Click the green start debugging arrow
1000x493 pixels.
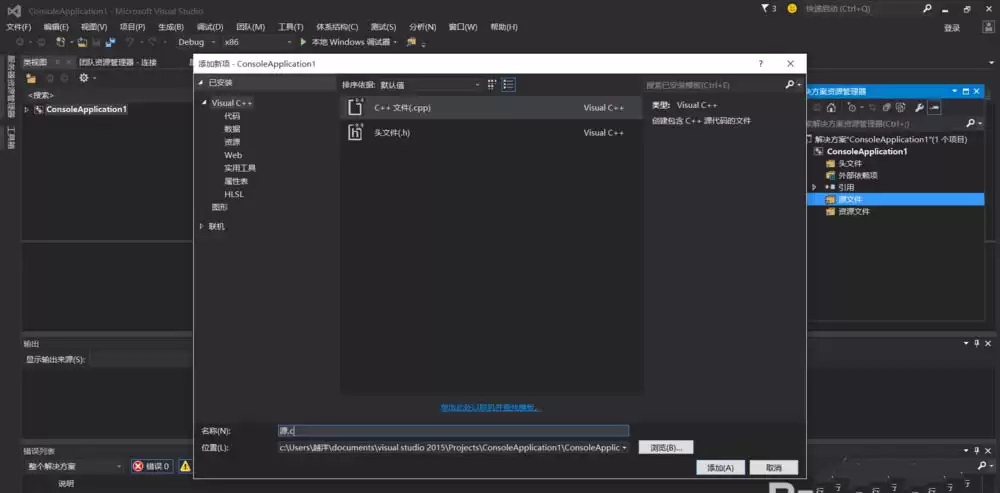(x=303, y=42)
